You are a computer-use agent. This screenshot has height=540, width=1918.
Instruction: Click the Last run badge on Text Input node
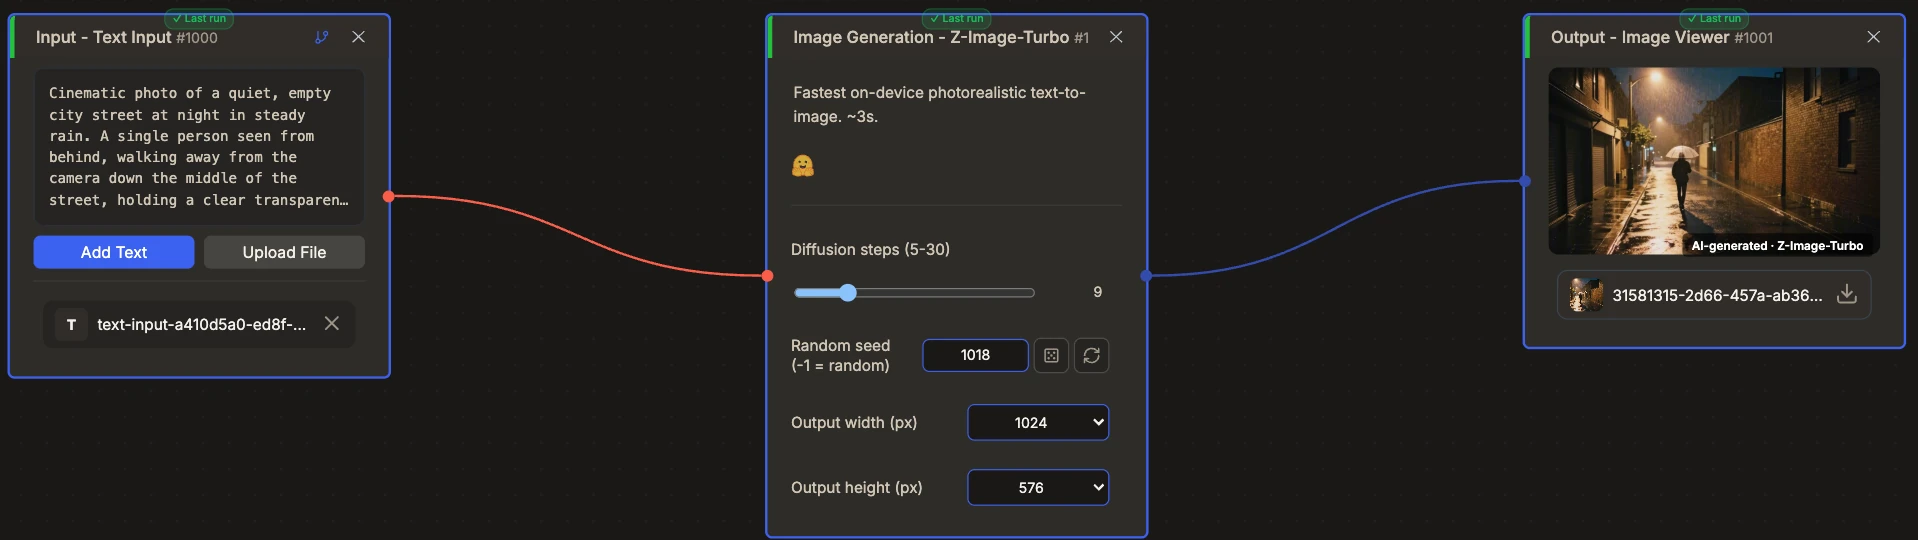coord(199,18)
